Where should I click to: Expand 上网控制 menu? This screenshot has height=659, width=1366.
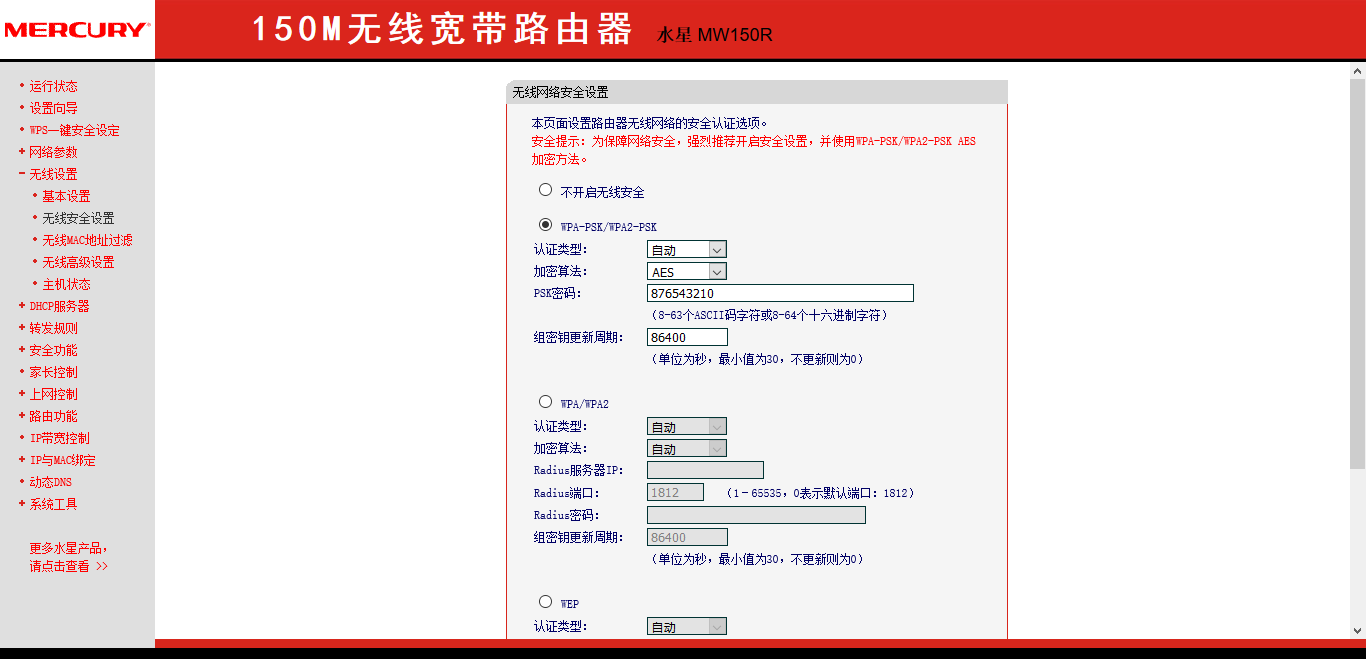point(53,394)
